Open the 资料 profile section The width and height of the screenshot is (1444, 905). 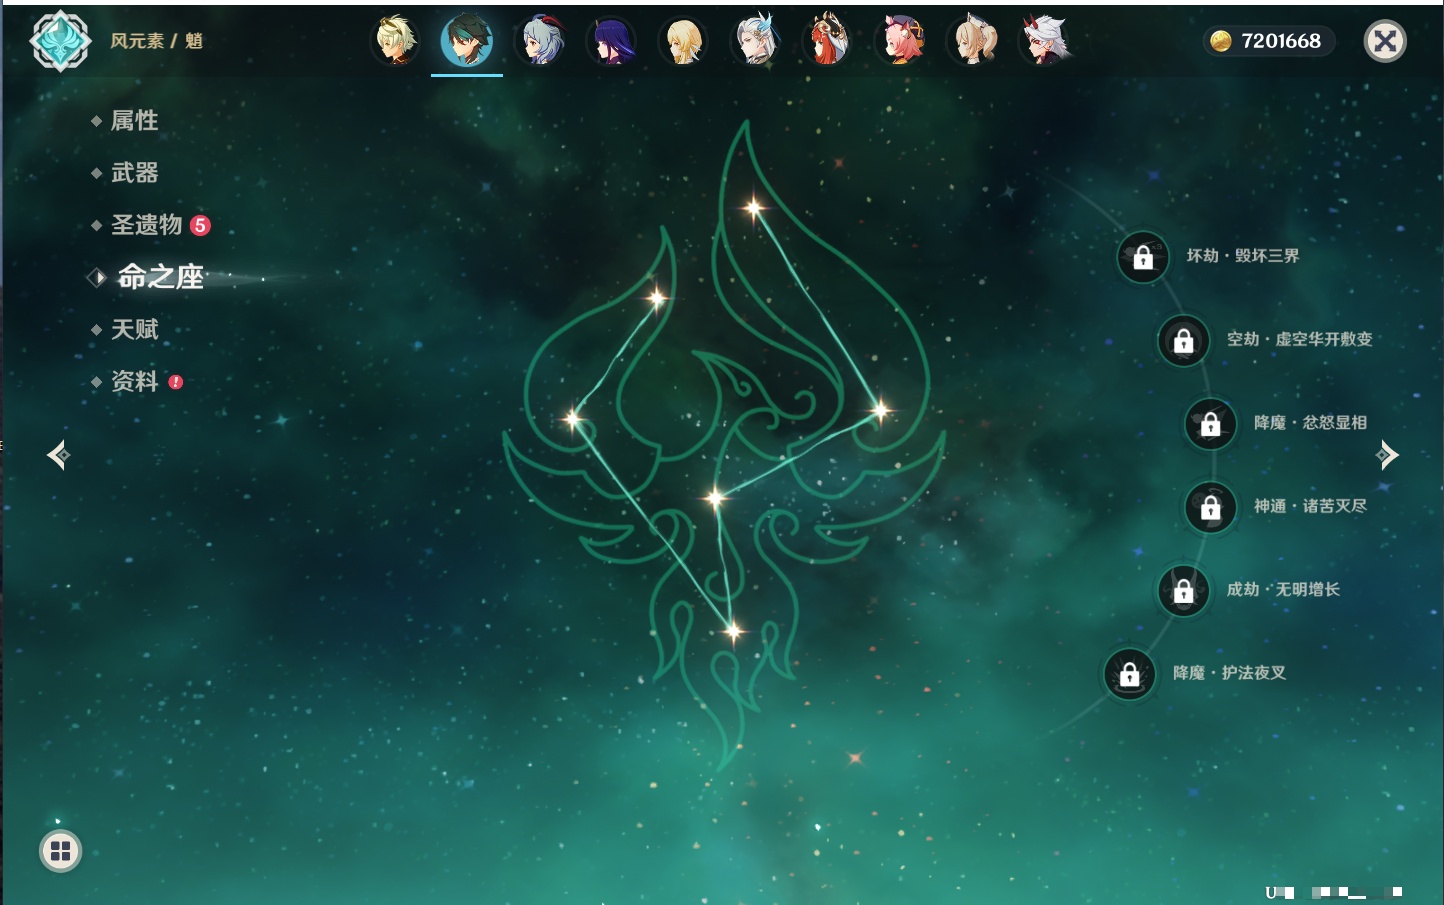(x=134, y=381)
